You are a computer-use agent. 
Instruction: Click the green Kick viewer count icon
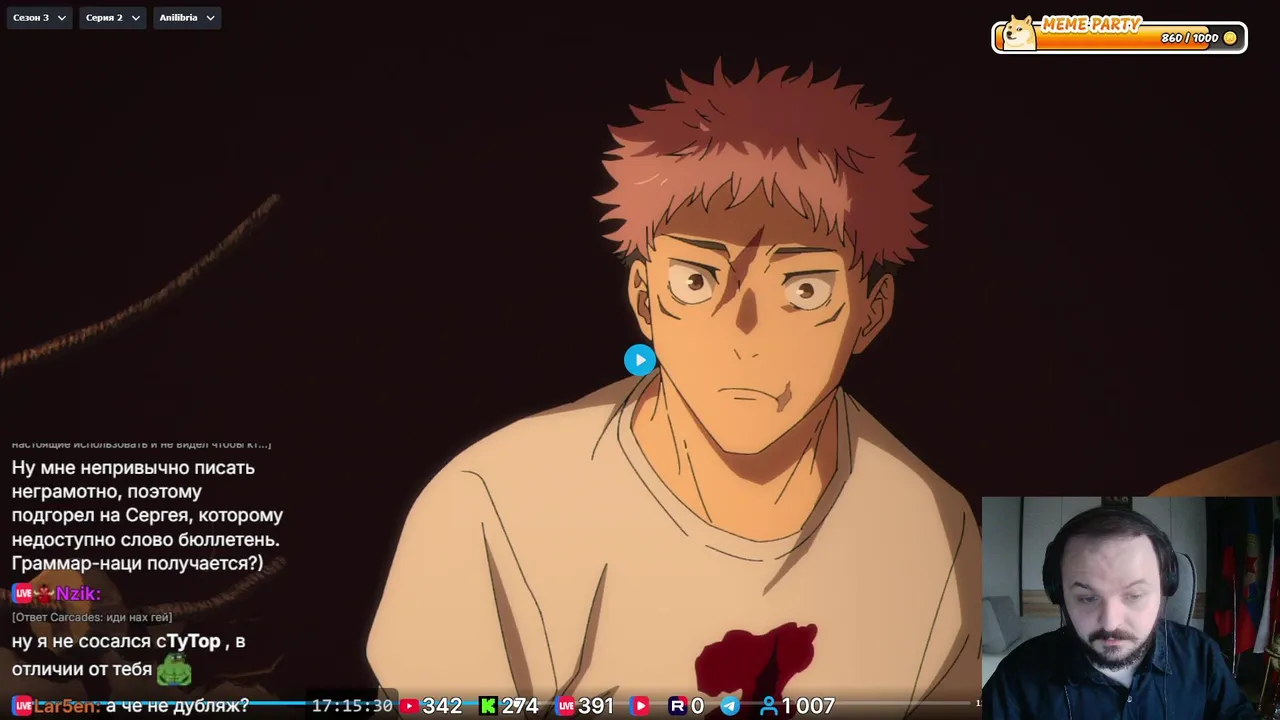tap(488, 706)
